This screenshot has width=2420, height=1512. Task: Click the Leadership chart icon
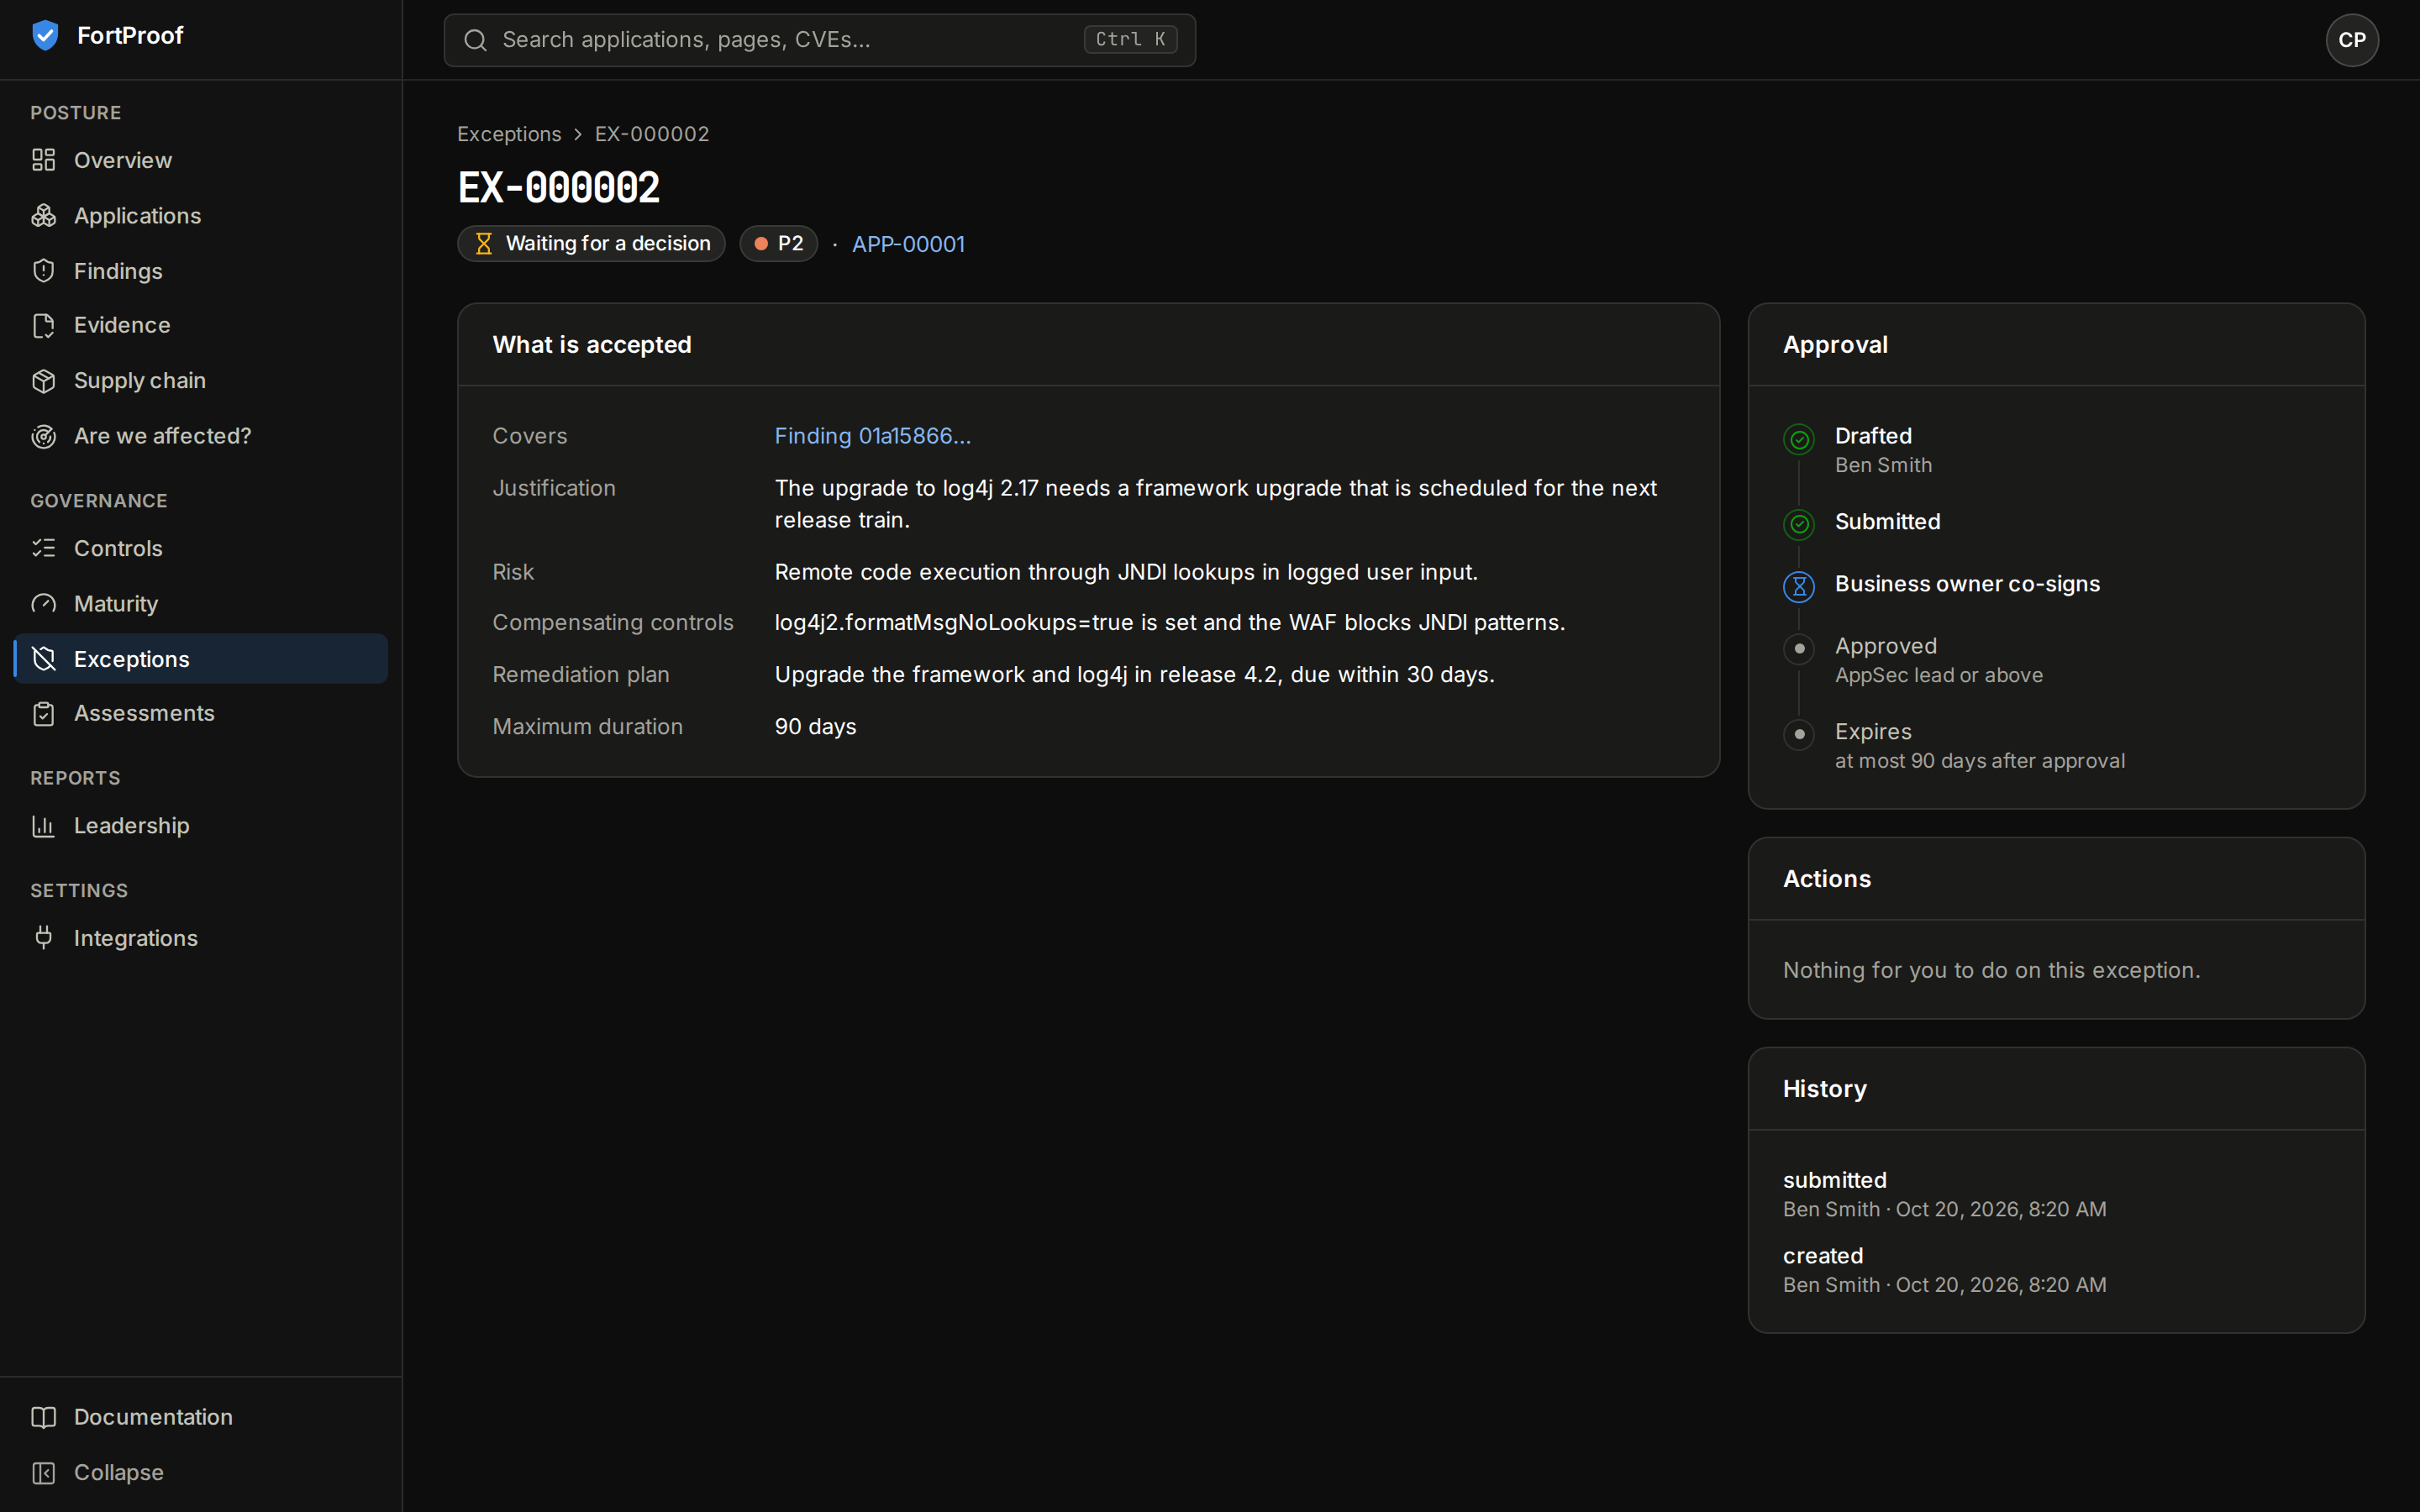[x=43, y=826]
